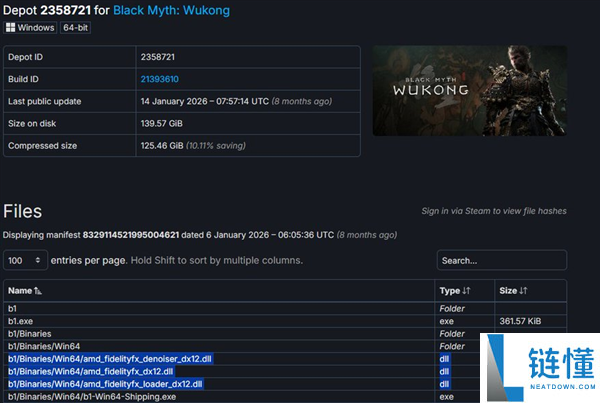Click the Size on disk value 139.57 GiB
Viewport: 600px width, 403px height.
(x=161, y=124)
